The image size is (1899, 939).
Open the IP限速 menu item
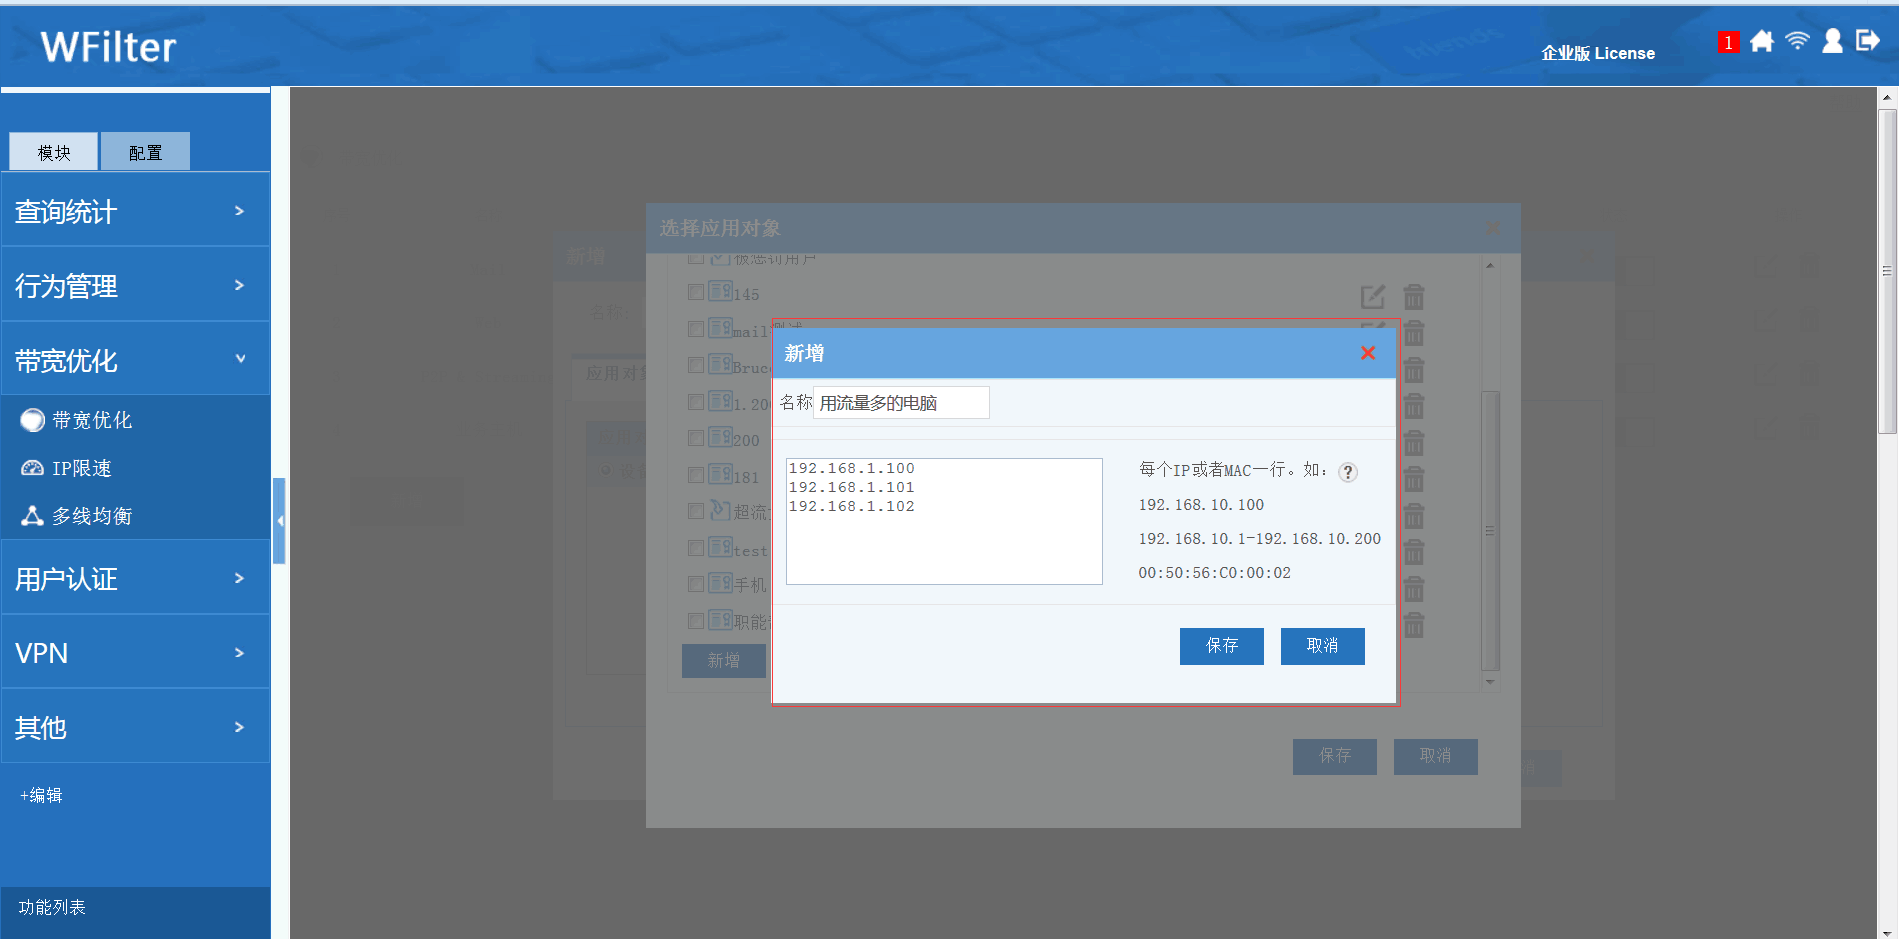[81, 468]
